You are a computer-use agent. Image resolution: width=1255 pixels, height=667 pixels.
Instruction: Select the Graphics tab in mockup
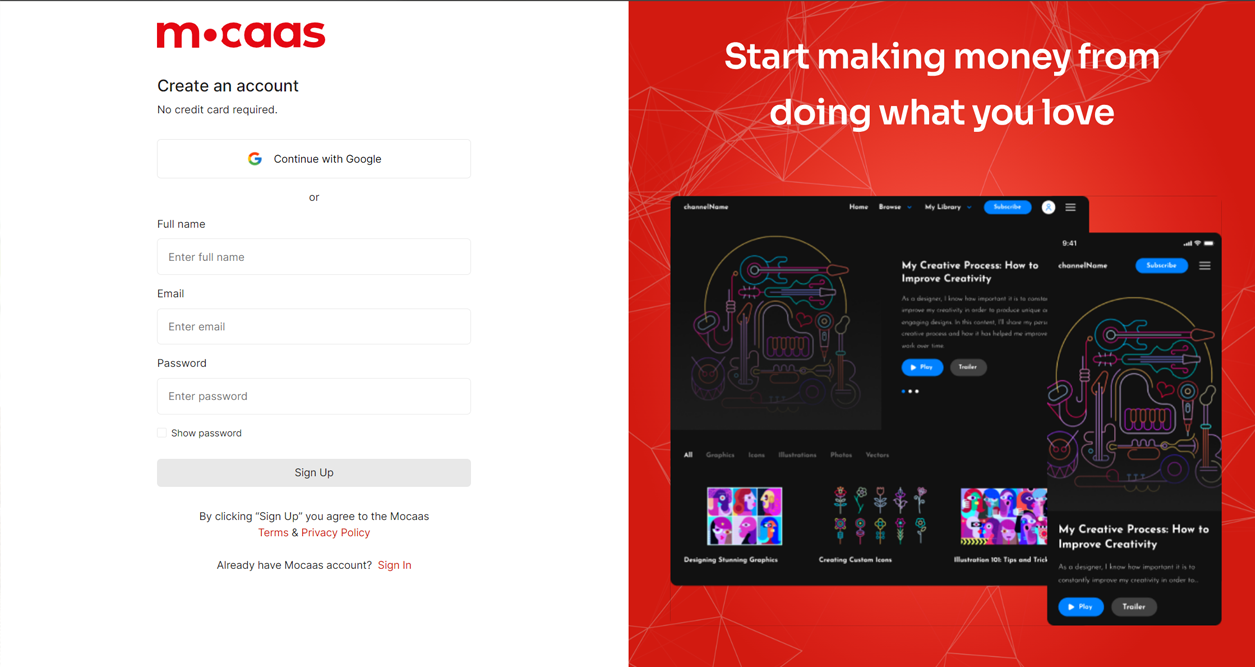tap(720, 455)
